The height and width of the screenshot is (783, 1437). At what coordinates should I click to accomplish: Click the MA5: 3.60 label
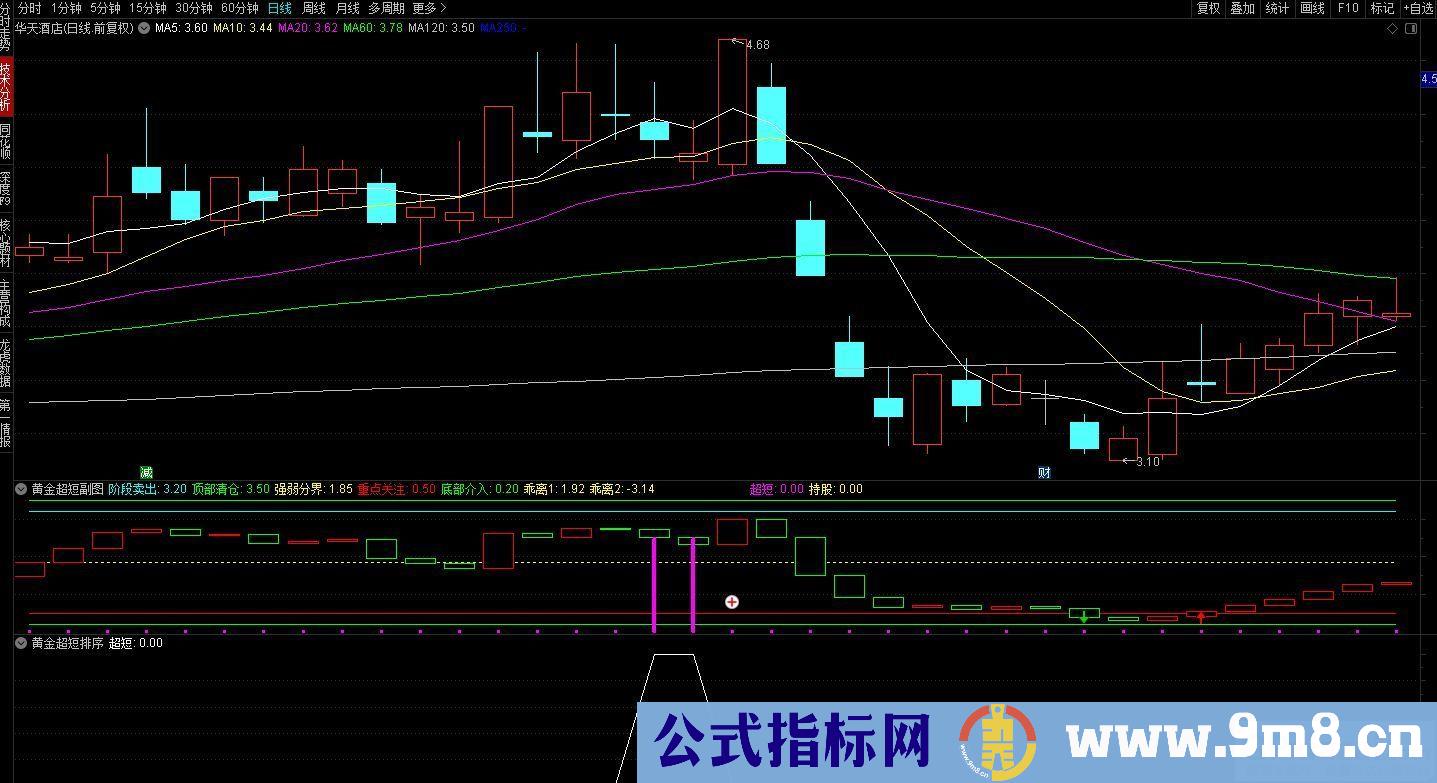click(181, 28)
